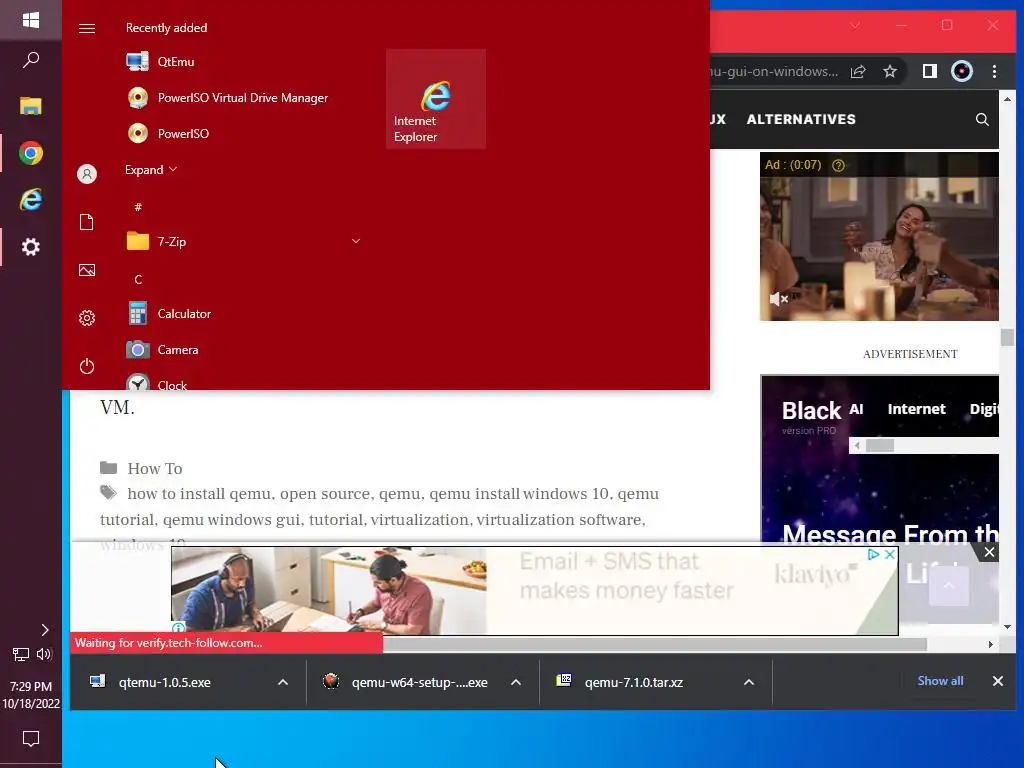Open the network icon in system tray

click(x=20, y=654)
